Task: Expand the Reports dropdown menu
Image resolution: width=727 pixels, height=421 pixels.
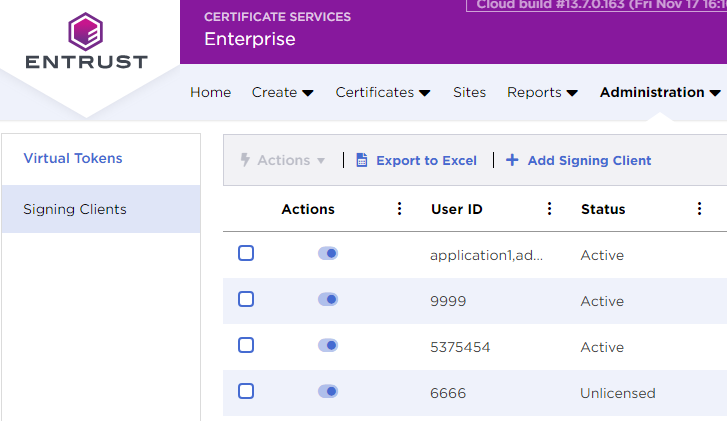Action: (542, 92)
